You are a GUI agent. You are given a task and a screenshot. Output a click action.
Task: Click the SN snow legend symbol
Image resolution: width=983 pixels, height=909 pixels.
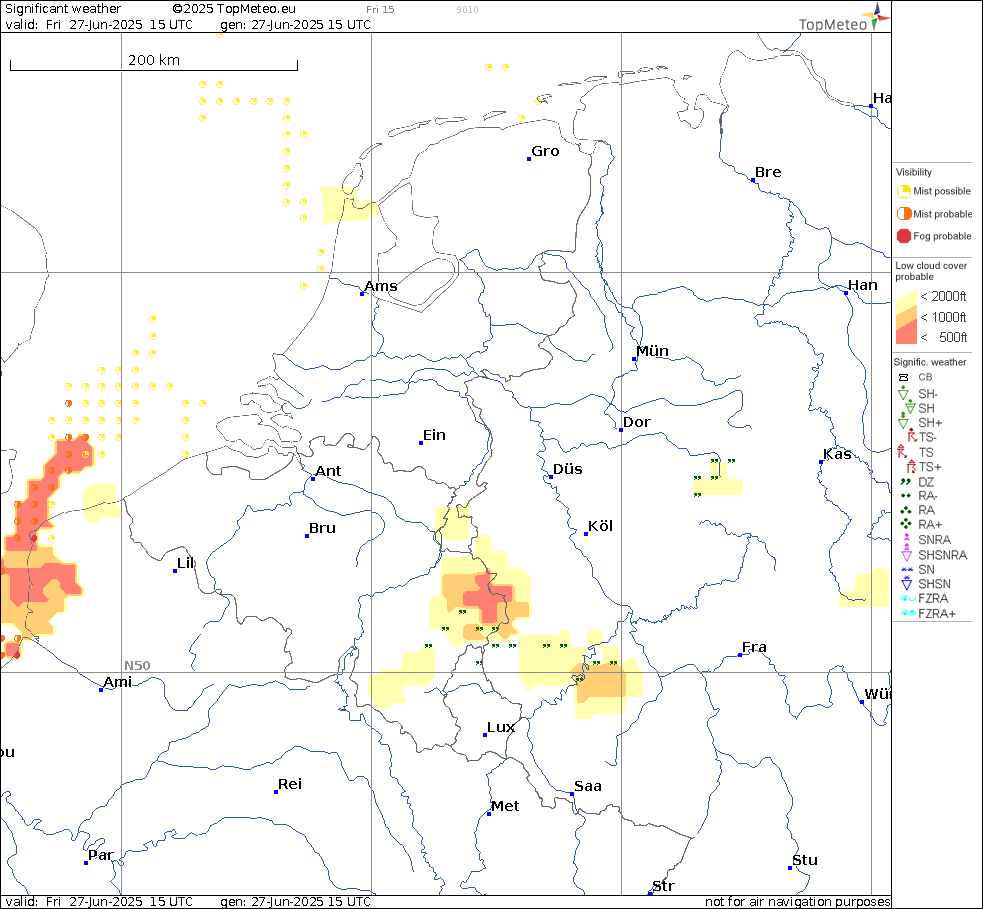click(907, 569)
